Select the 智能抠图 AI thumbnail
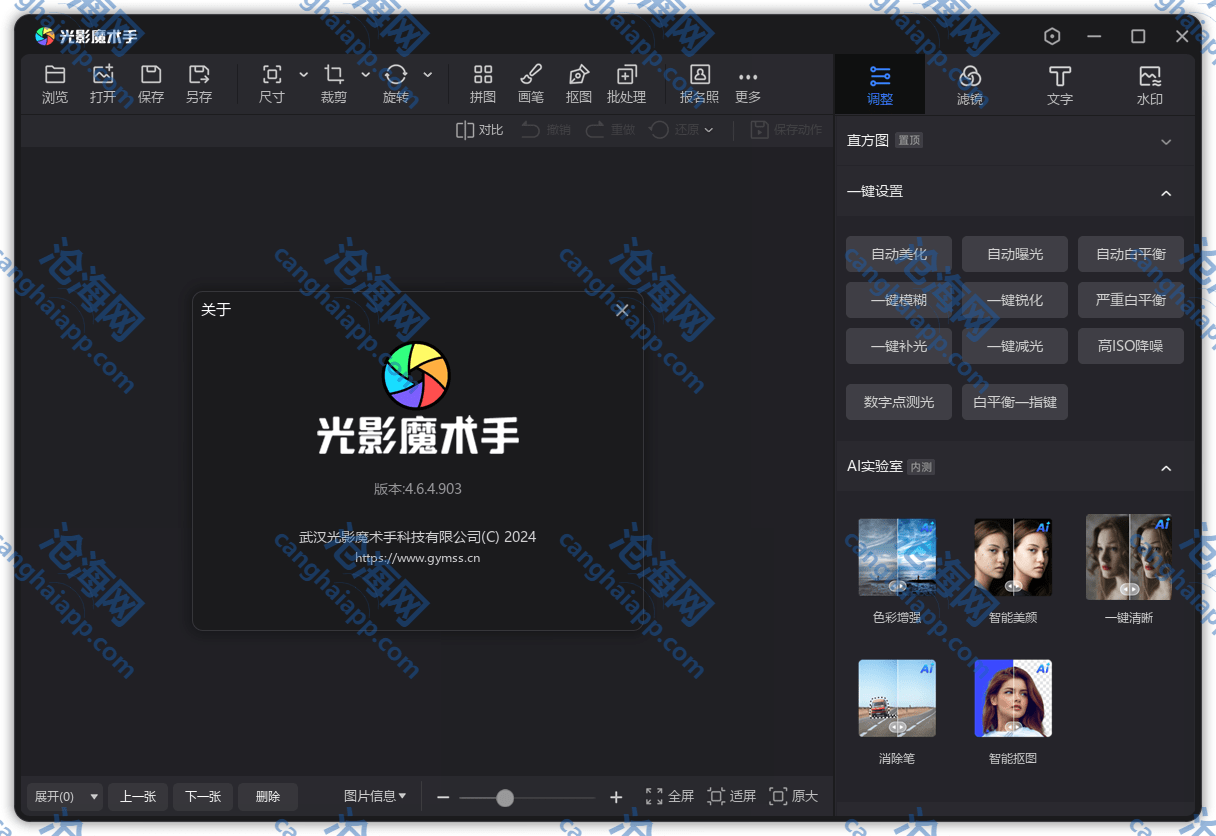Screen dimensions: 1216x836 [x=1013, y=698]
